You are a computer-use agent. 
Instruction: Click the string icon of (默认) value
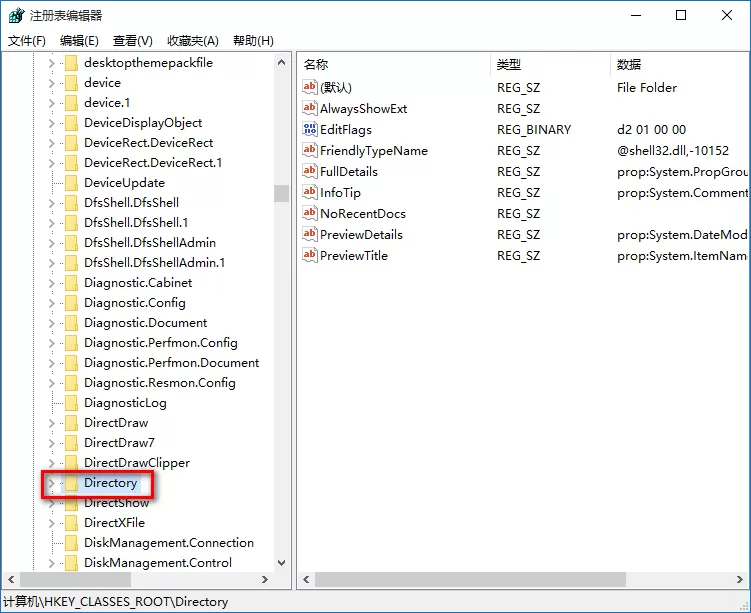pos(310,87)
